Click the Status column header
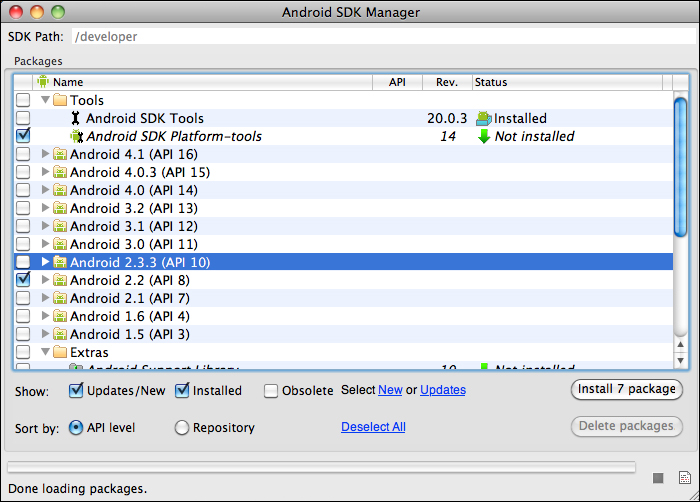Viewport: 700px width, 502px height. (567, 82)
